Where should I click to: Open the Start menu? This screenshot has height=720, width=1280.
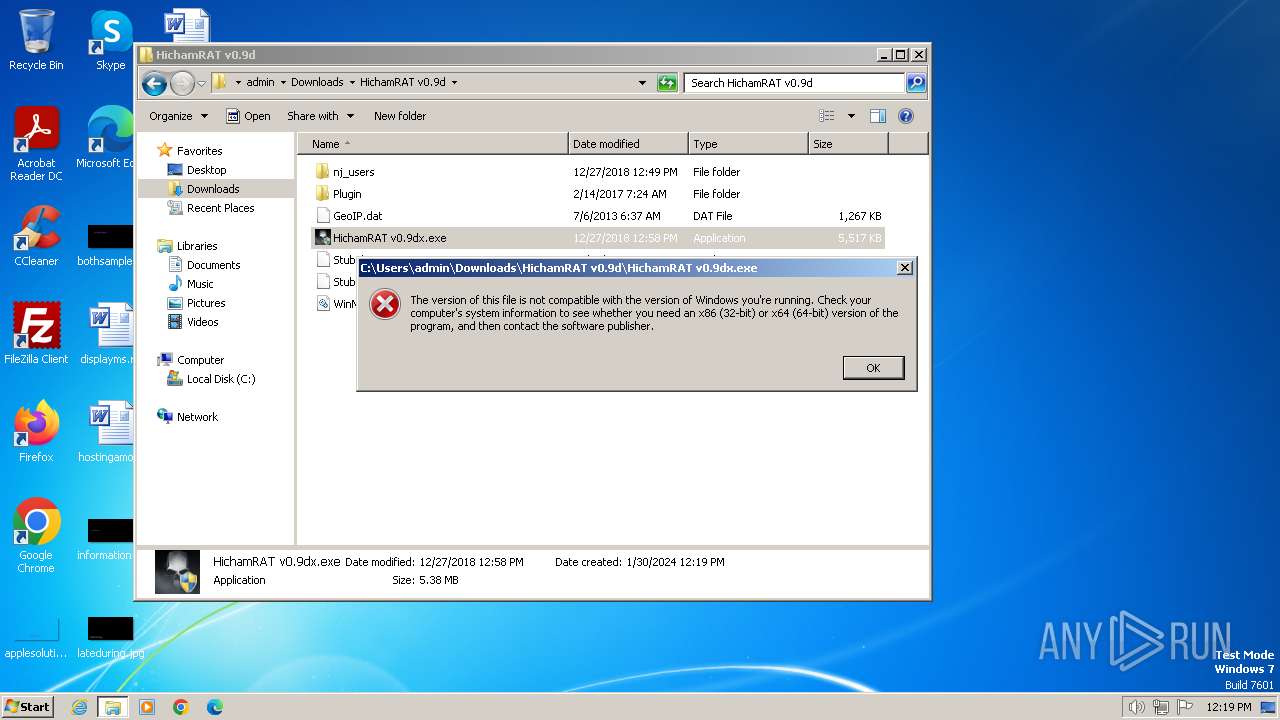pos(27,706)
